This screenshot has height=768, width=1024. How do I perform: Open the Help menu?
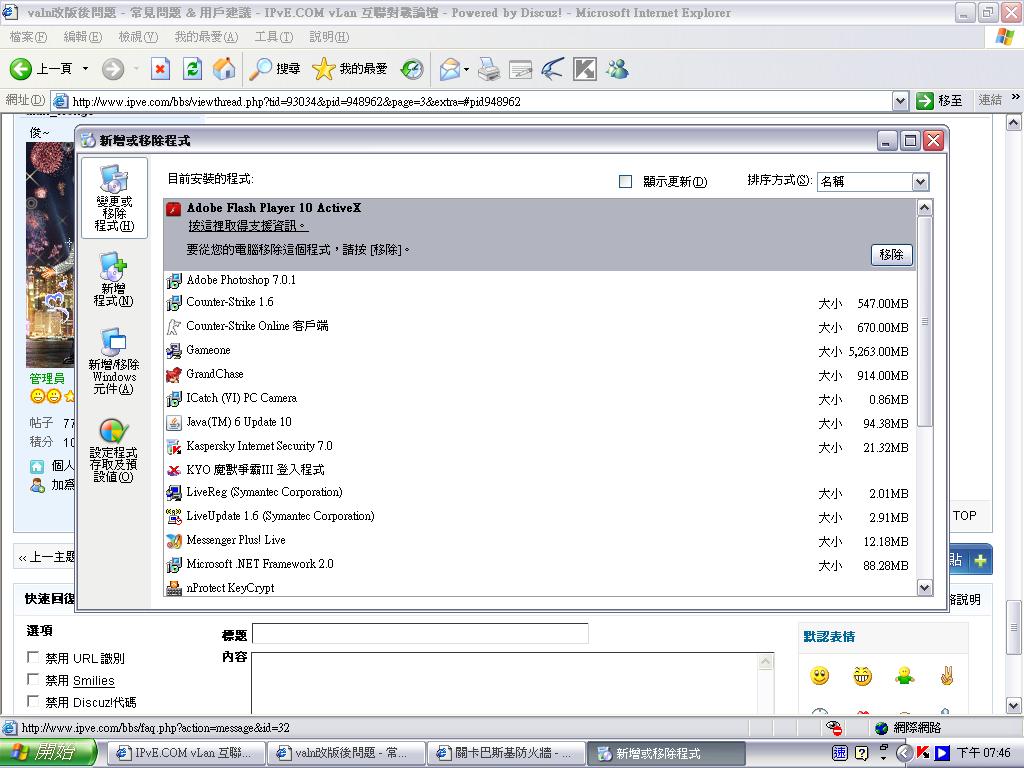[329, 37]
